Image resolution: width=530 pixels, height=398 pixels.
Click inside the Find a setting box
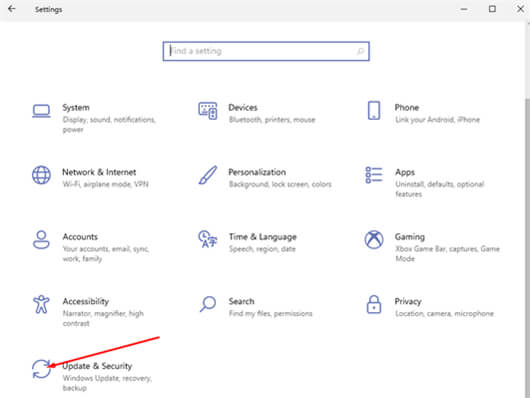266,51
